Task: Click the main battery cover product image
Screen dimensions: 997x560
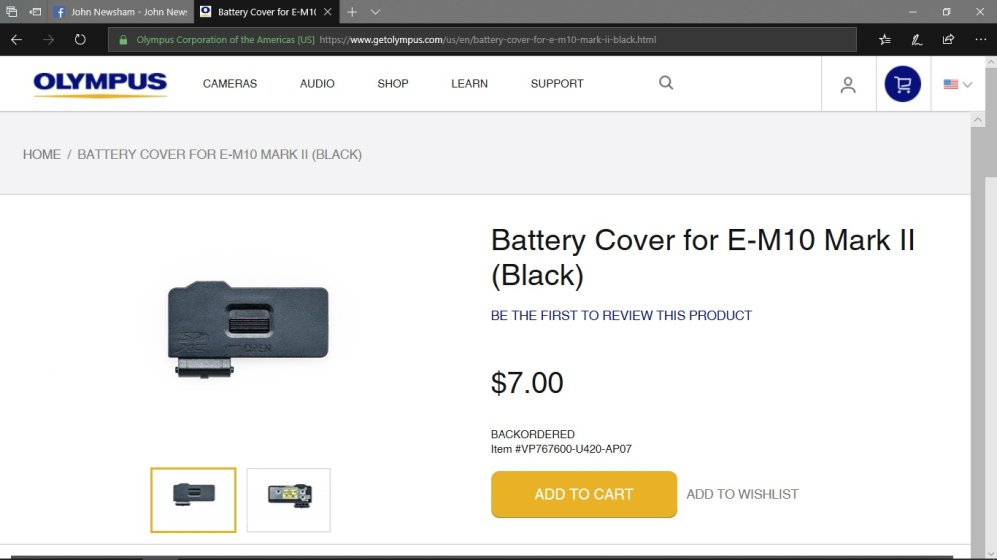Action: (x=248, y=329)
